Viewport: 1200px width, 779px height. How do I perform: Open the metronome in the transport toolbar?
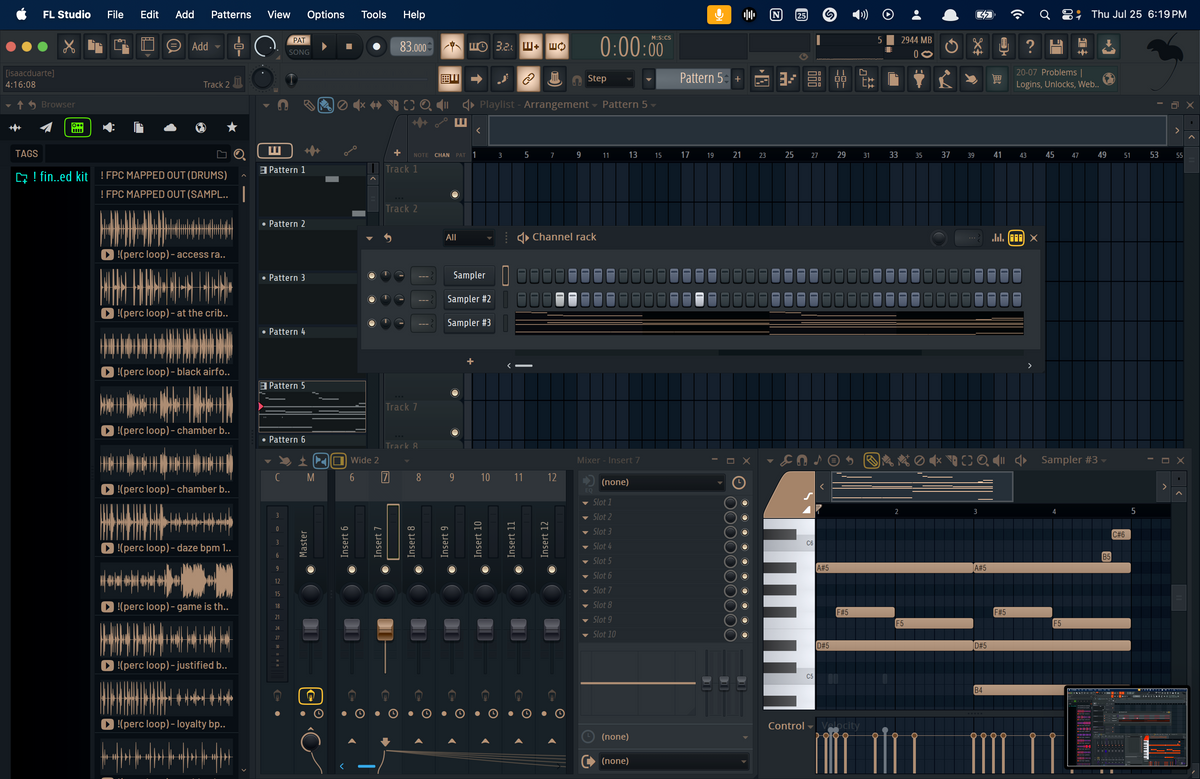(x=452, y=46)
